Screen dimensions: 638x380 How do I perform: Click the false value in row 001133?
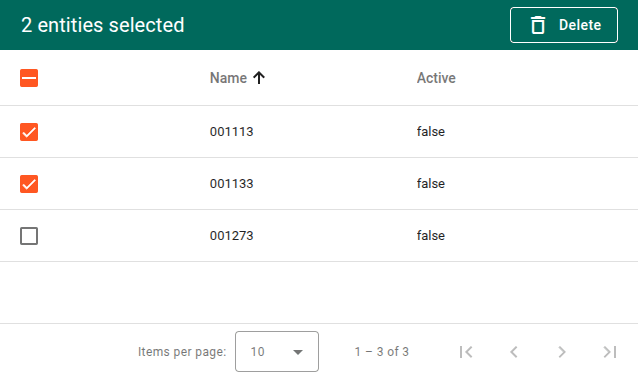click(x=430, y=184)
